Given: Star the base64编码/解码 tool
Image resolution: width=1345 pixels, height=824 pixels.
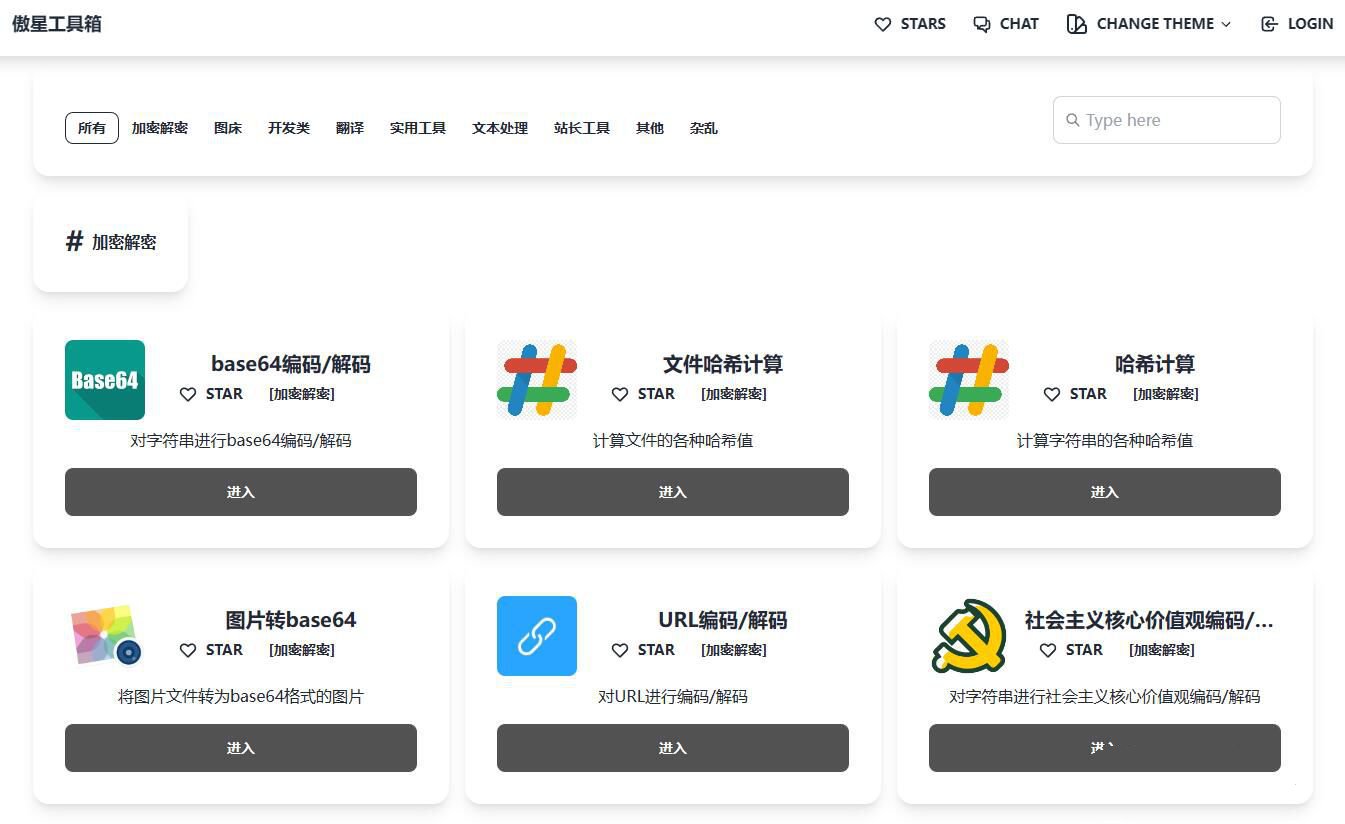Looking at the screenshot, I should point(211,394).
